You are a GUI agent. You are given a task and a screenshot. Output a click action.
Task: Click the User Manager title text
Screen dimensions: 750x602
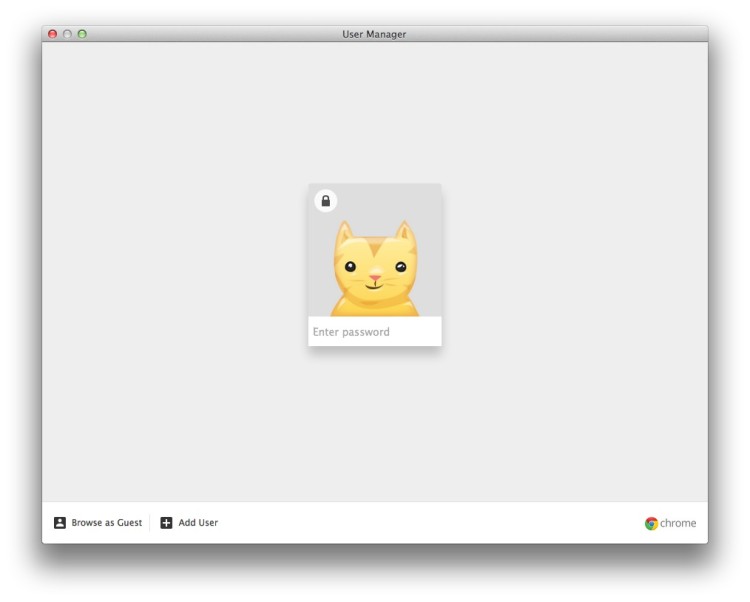[x=374, y=34]
